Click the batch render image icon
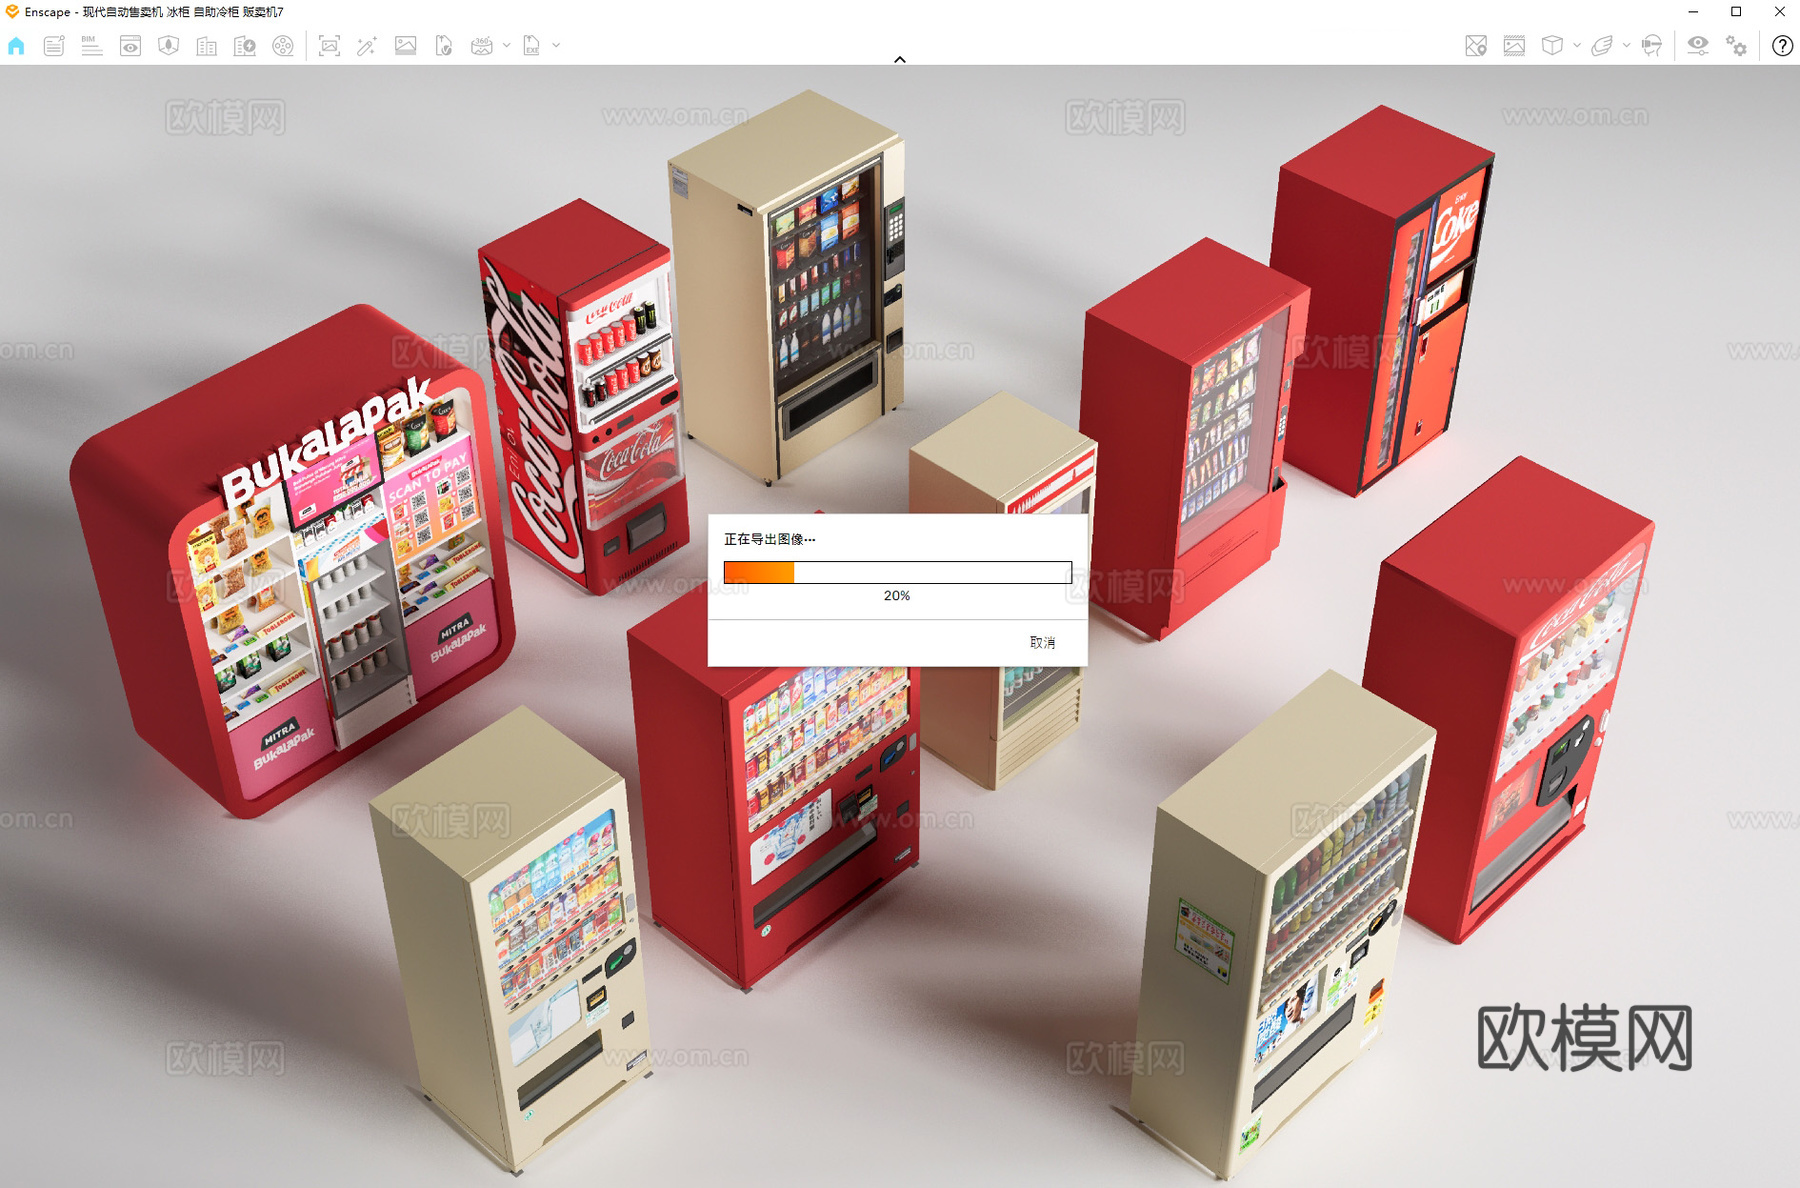 click(x=405, y=46)
